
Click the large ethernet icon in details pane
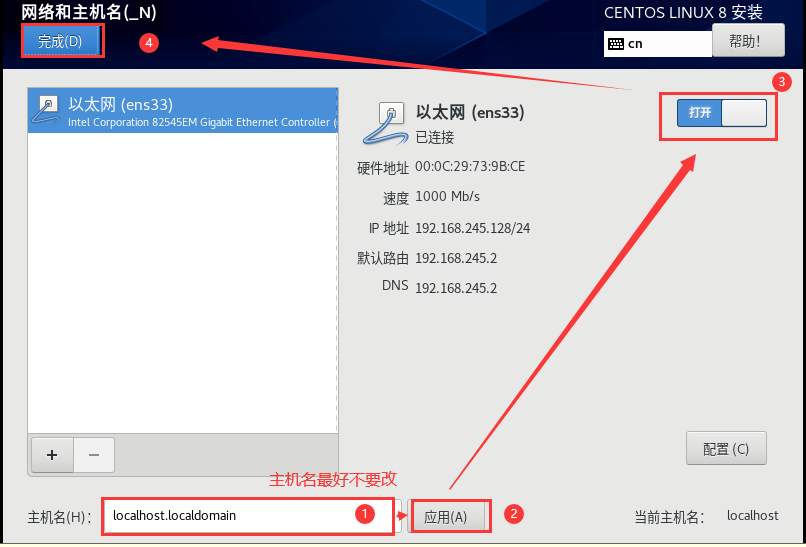[x=386, y=124]
